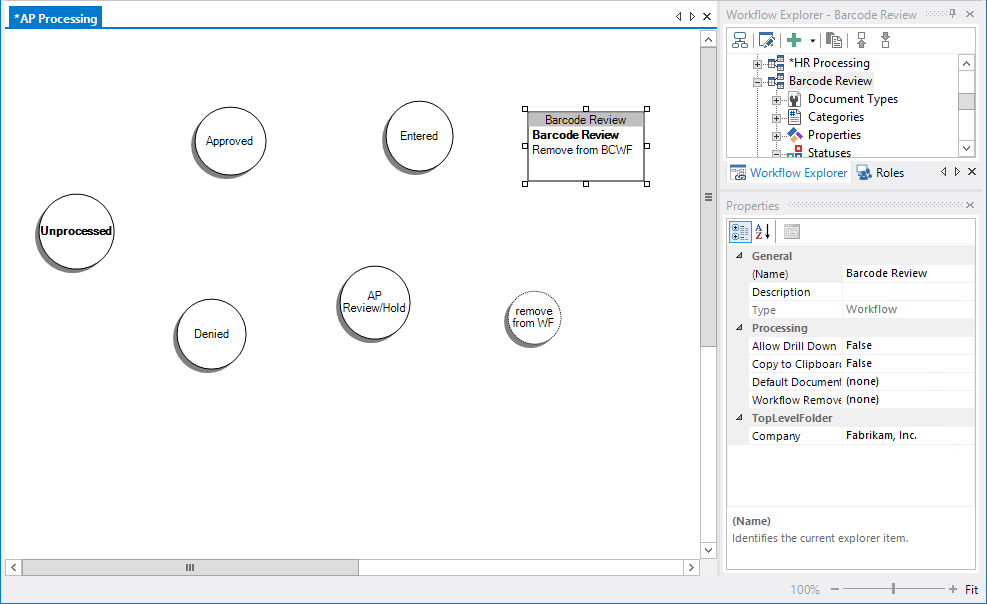Screen dimensions: 987x604
Task: Click the workflow diagram icon in explorer toolbar
Action: 740,40
